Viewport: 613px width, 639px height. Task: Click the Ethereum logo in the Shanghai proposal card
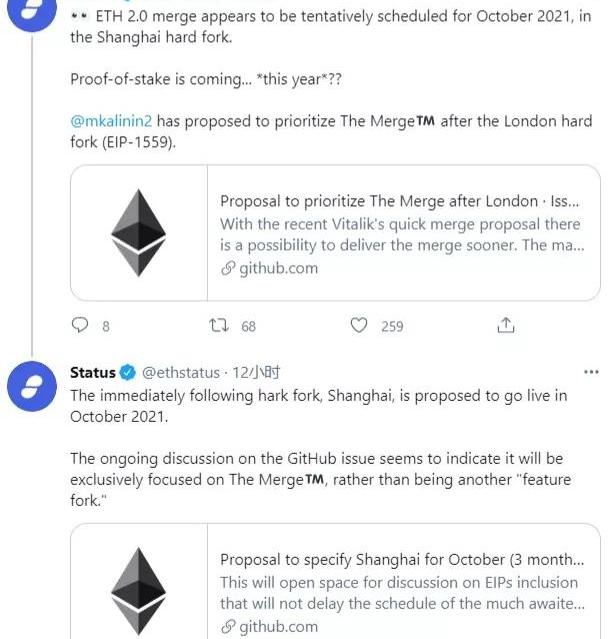tap(138, 592)
